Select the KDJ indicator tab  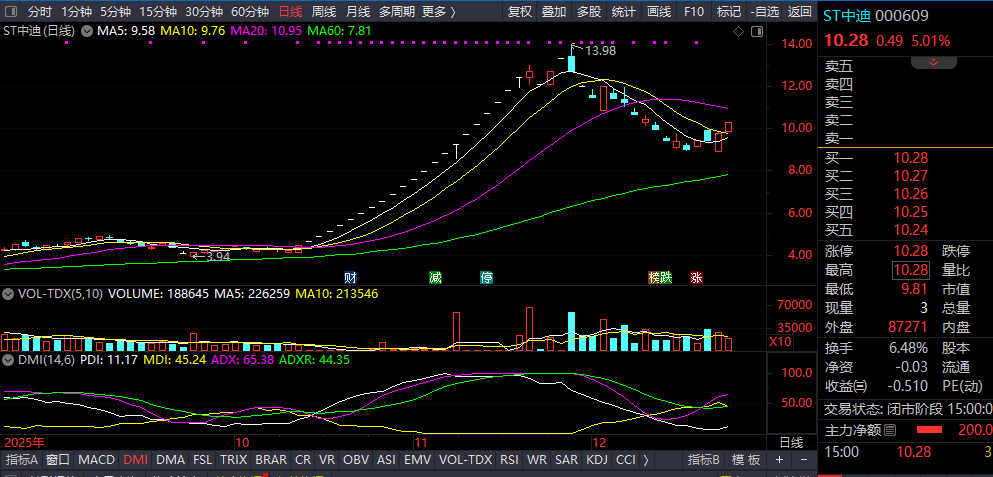click(597, 459)
